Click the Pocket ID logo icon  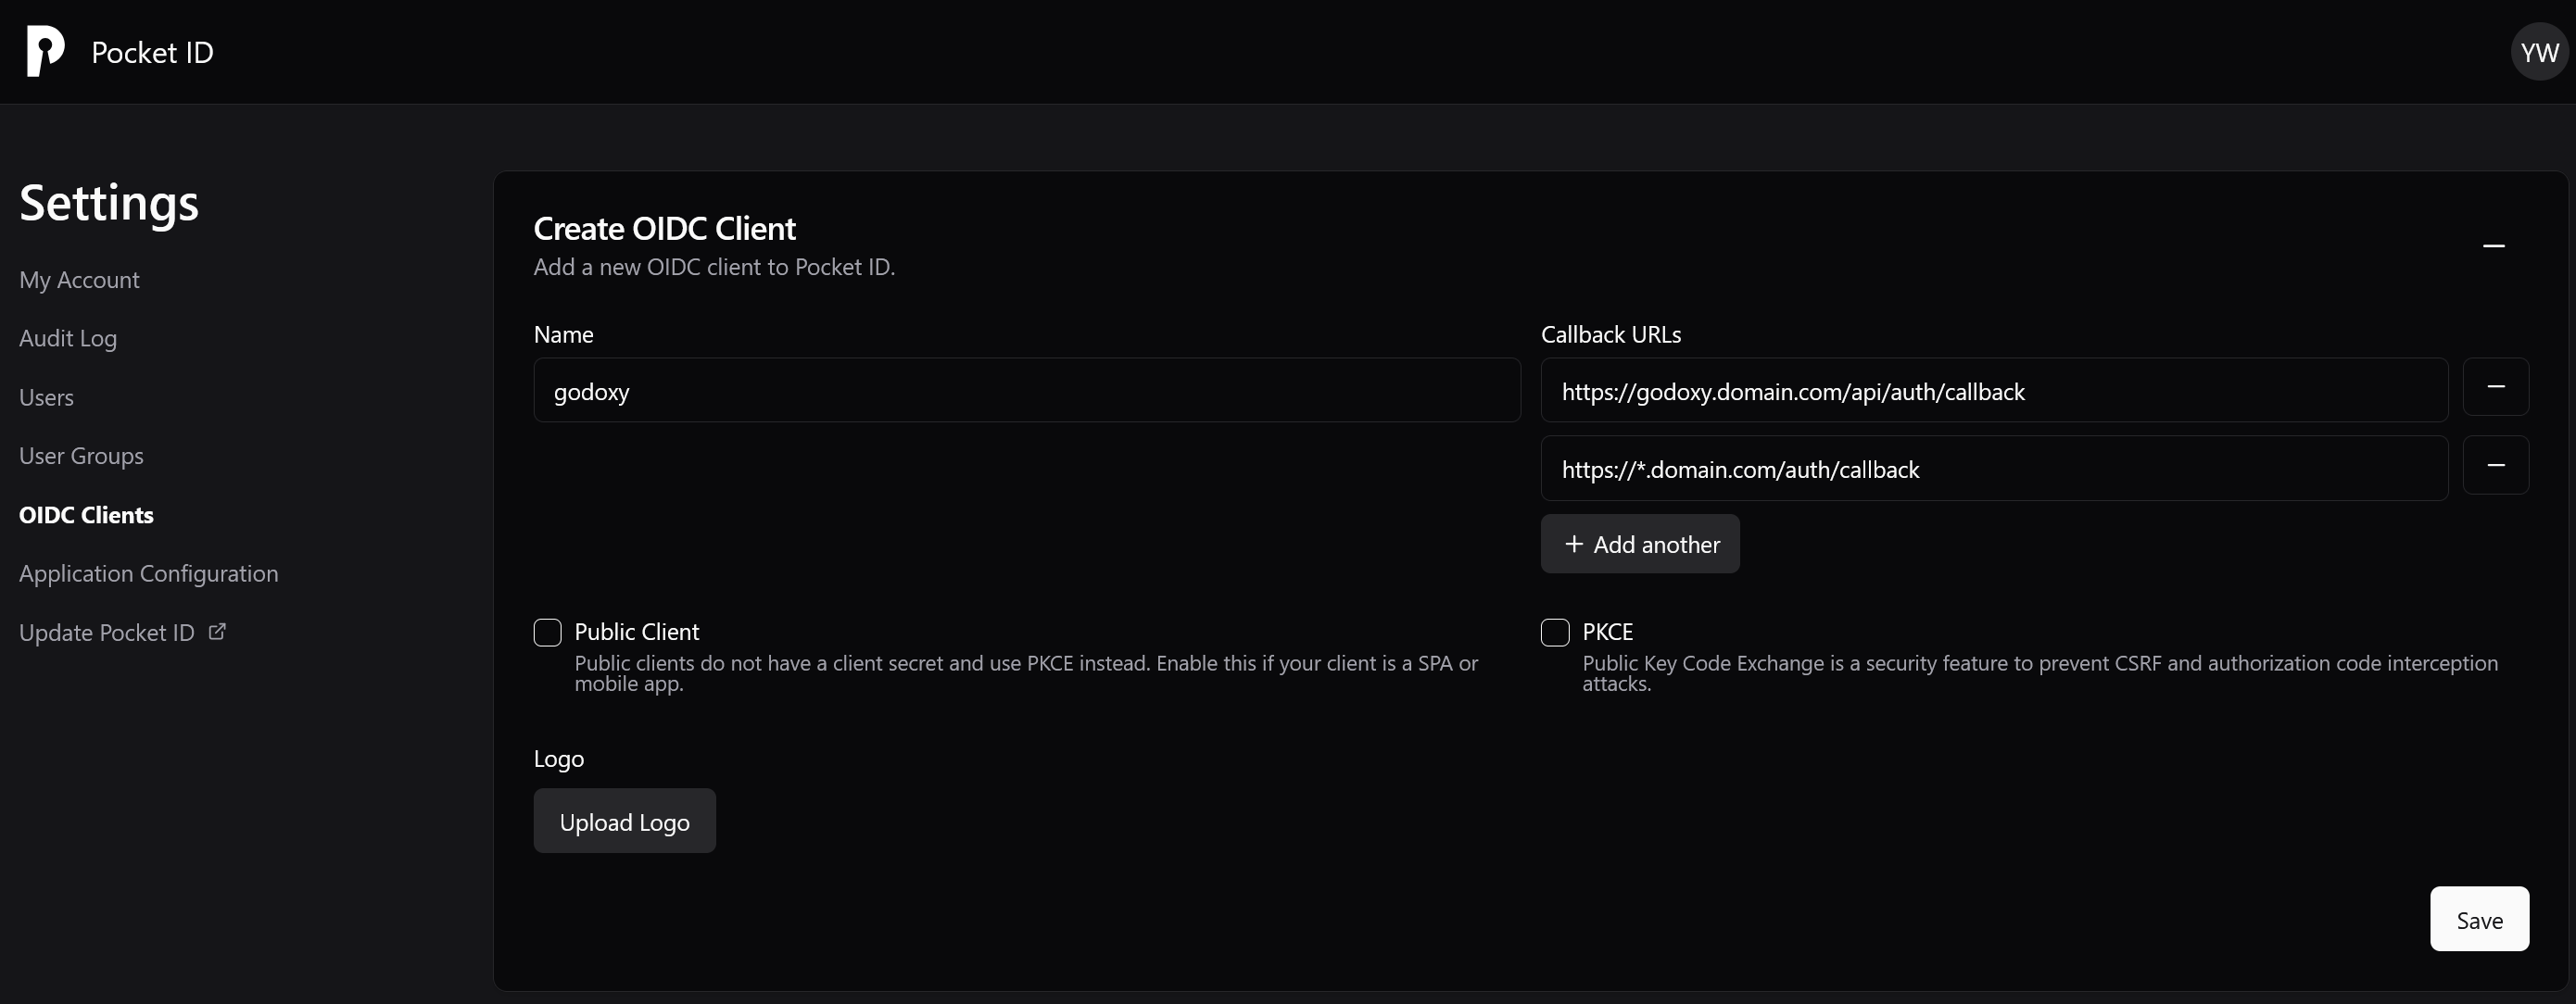click(45, 51)
